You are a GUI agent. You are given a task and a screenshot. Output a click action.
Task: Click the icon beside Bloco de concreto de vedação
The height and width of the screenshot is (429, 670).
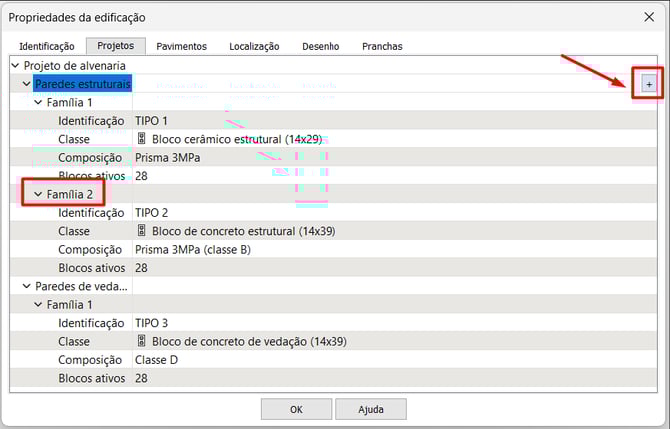point(141,341)
